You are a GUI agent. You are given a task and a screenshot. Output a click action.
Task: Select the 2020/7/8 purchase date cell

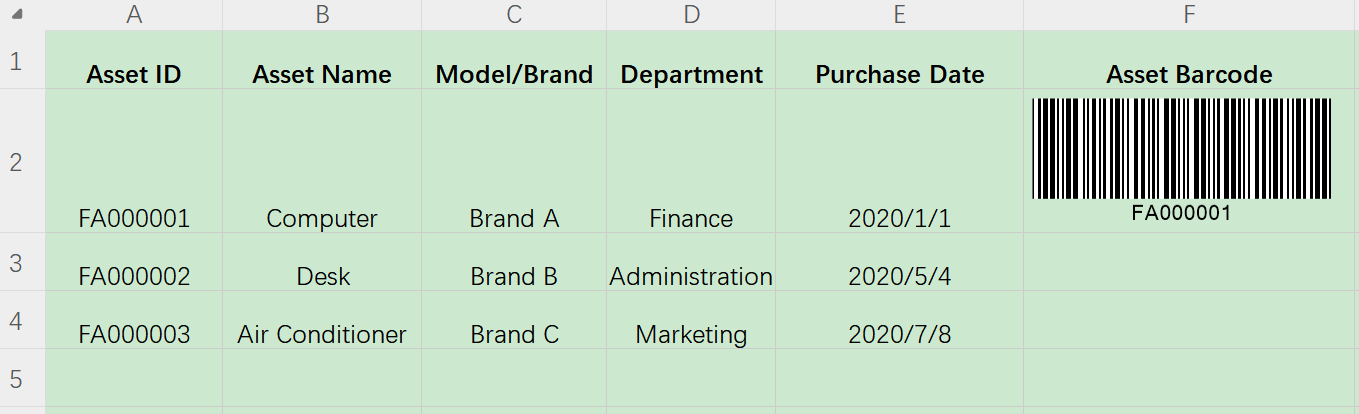click(x=899, y=321)
